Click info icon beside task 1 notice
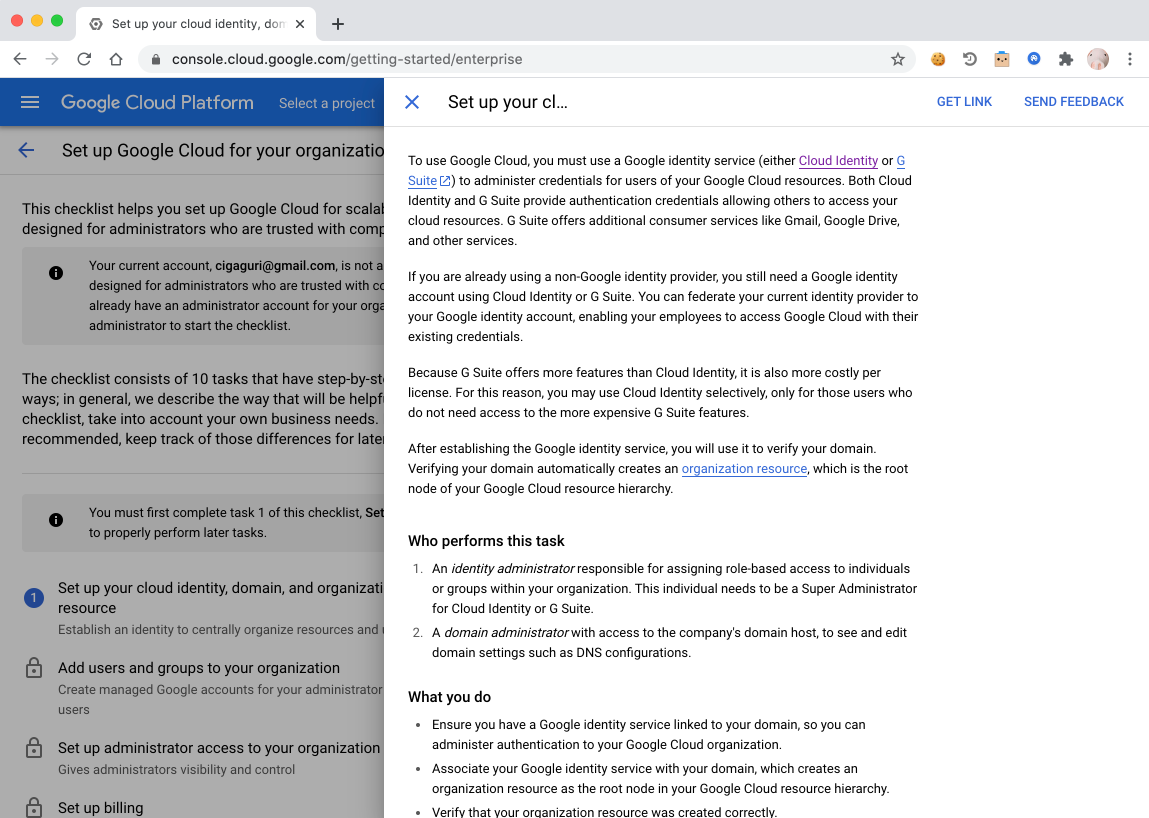The height and width of the screenshot is (818, 1149). coord(56,520)
